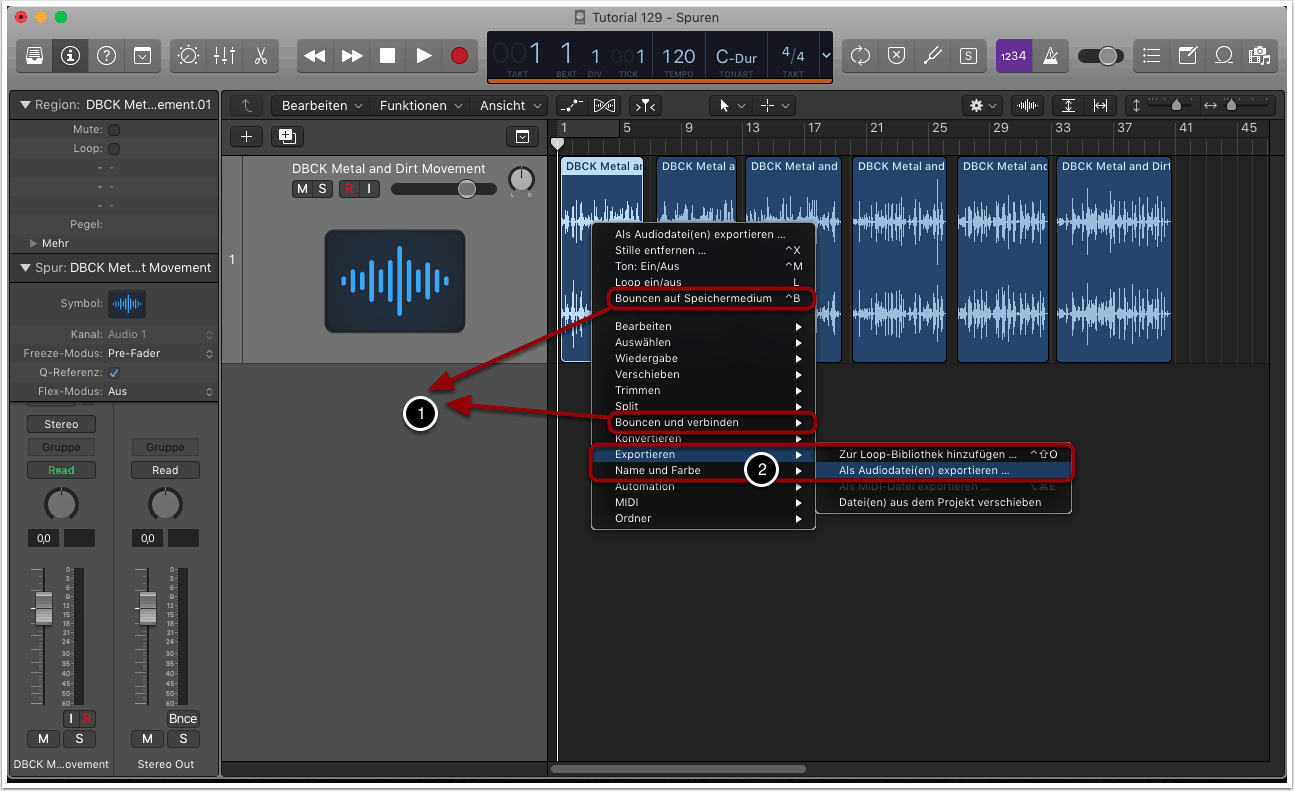Uncheck the Q-Referenz checkbox
This screenshot has height=791, width=1294.
pos(114,373)
